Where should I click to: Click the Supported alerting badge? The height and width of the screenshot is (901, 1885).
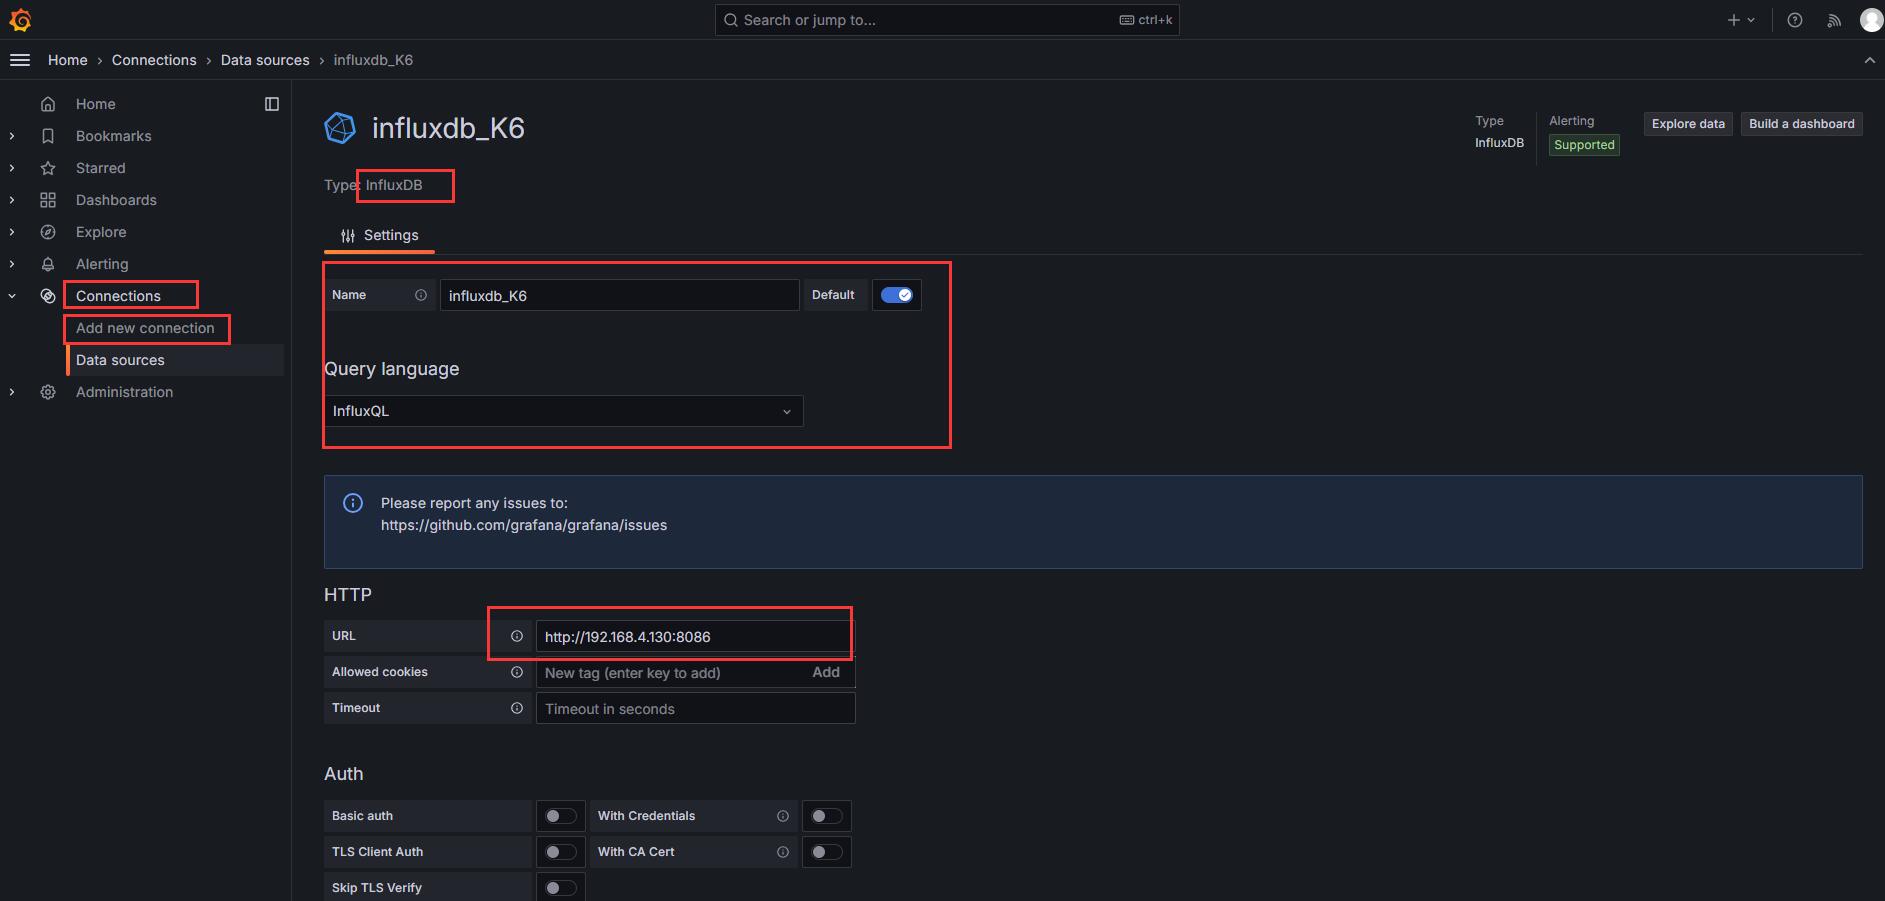point(1584,145)
